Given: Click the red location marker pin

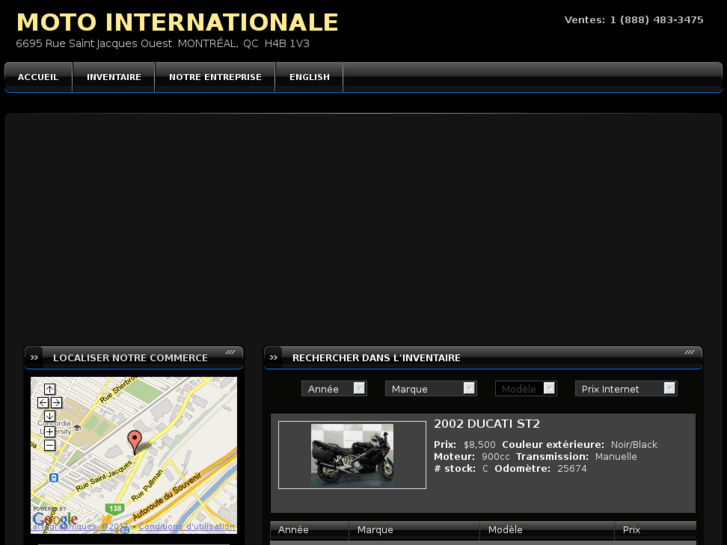Looking at the screenshot, I should point(134,442).
